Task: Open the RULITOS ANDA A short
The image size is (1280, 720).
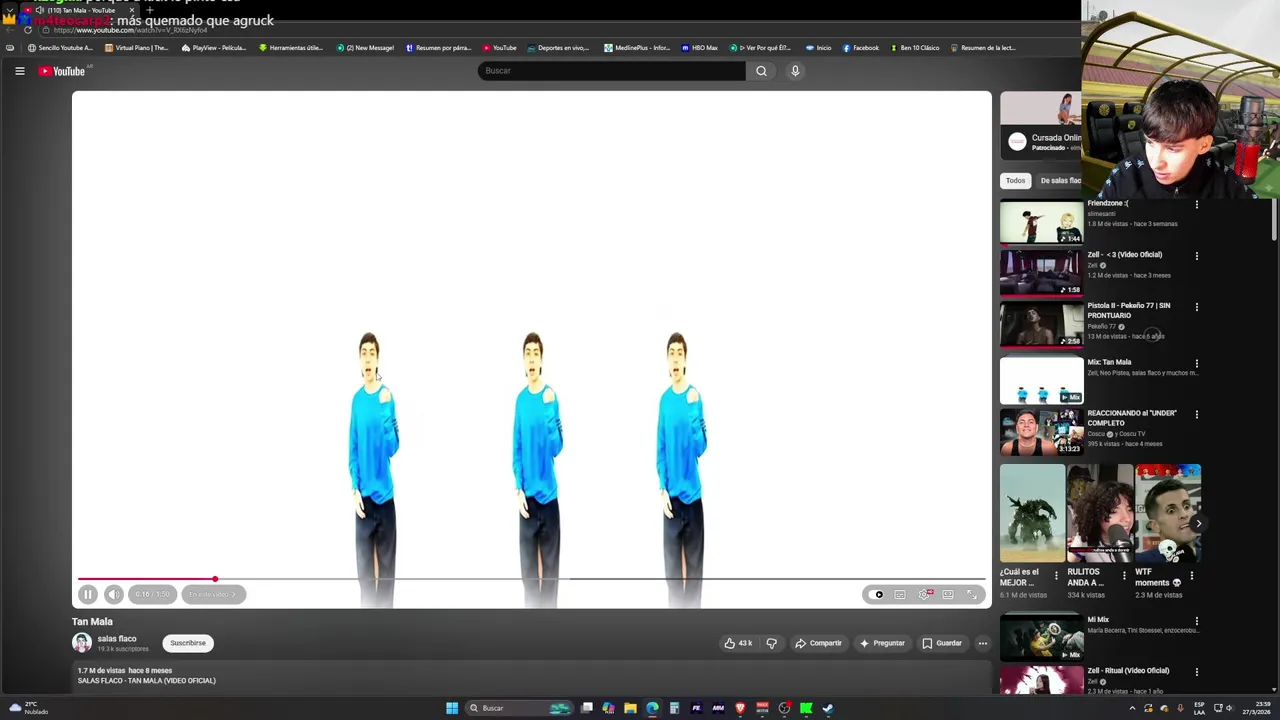Action: tap(1100, 513)
